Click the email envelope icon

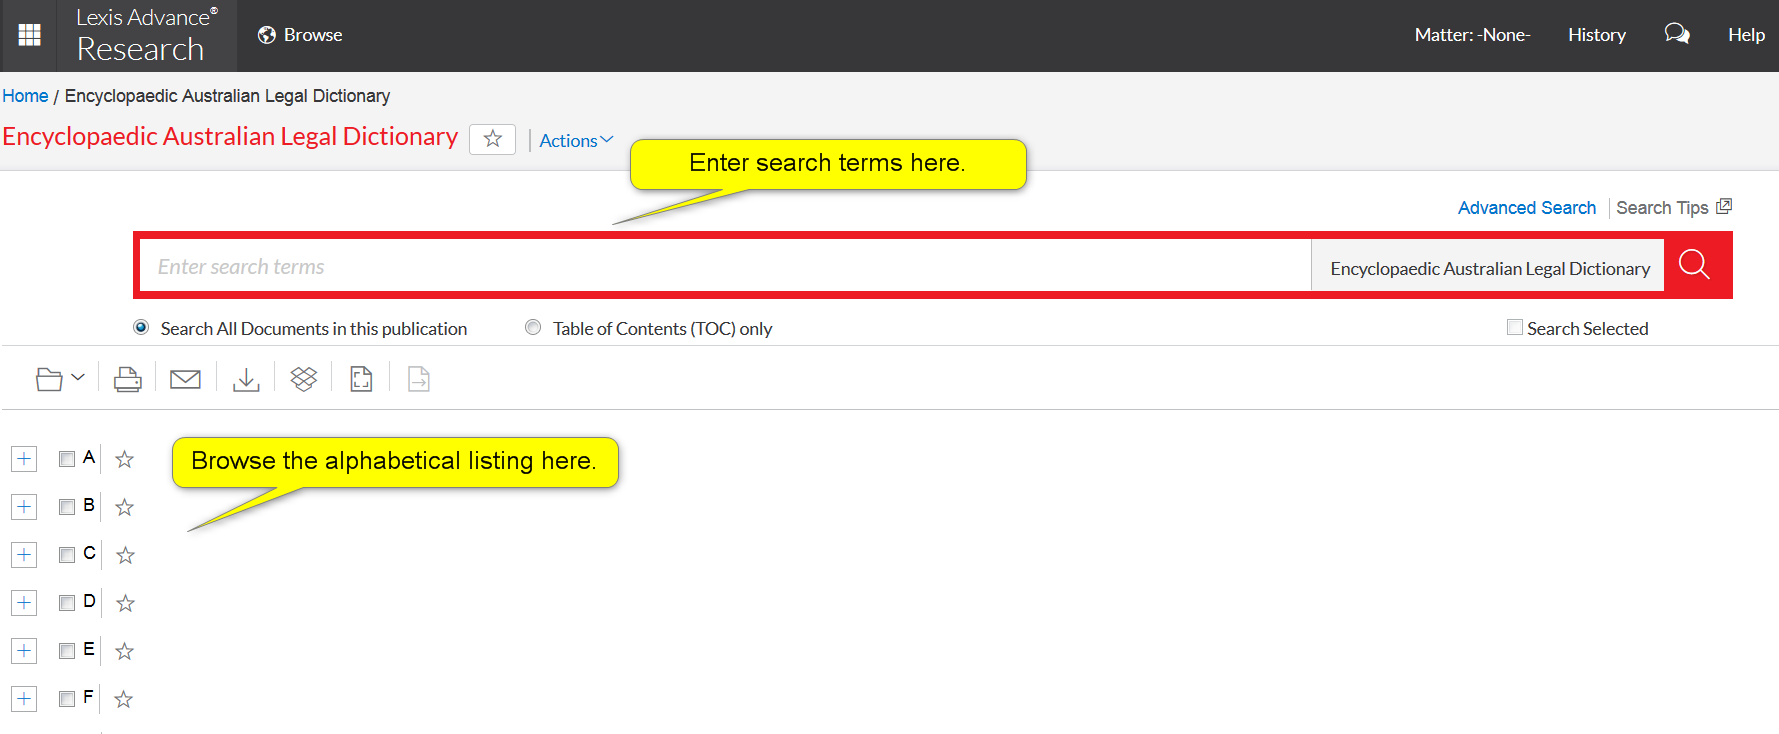tap(185, 379)
